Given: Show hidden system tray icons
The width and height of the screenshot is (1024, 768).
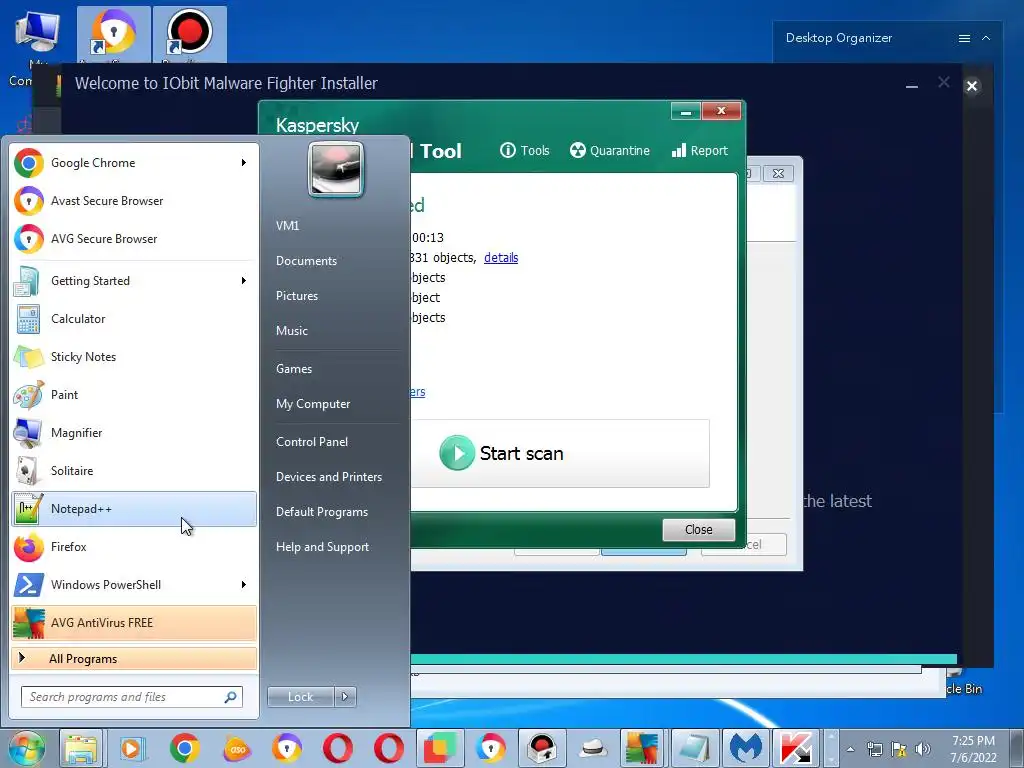Looking at the screenshot, I should [x=850, y=749].
